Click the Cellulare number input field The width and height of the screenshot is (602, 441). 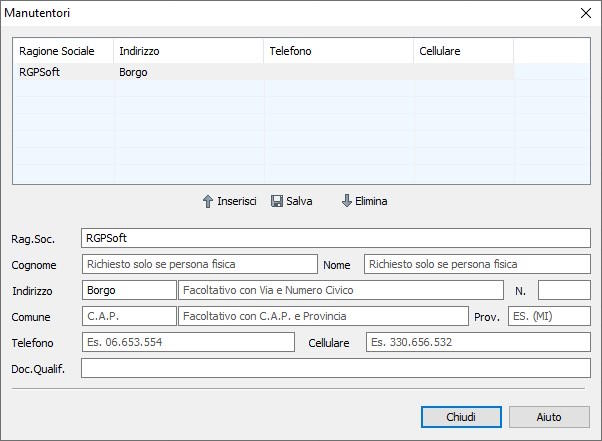477,342
